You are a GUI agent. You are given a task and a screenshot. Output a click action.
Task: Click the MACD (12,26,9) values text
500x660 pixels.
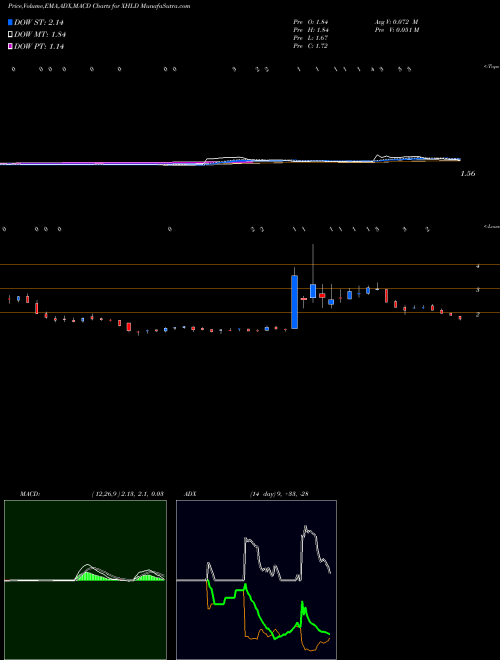[x=127, y=494]
